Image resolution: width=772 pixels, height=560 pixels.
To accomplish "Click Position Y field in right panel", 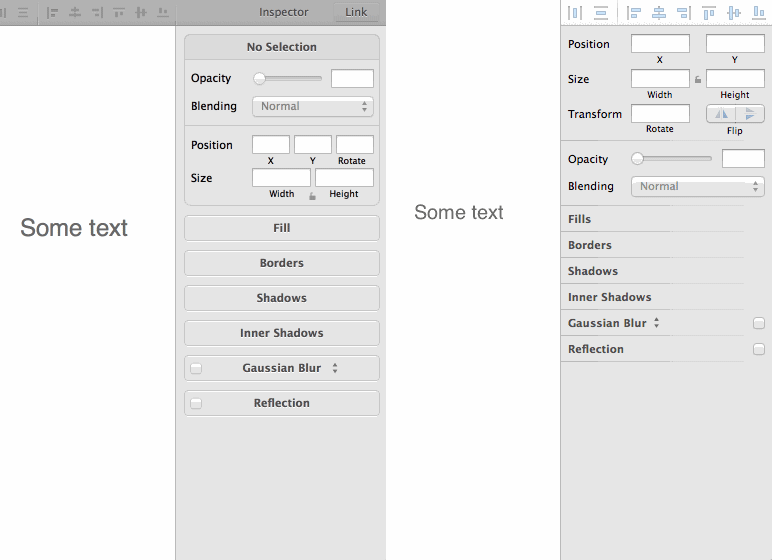I will [735, 44].
